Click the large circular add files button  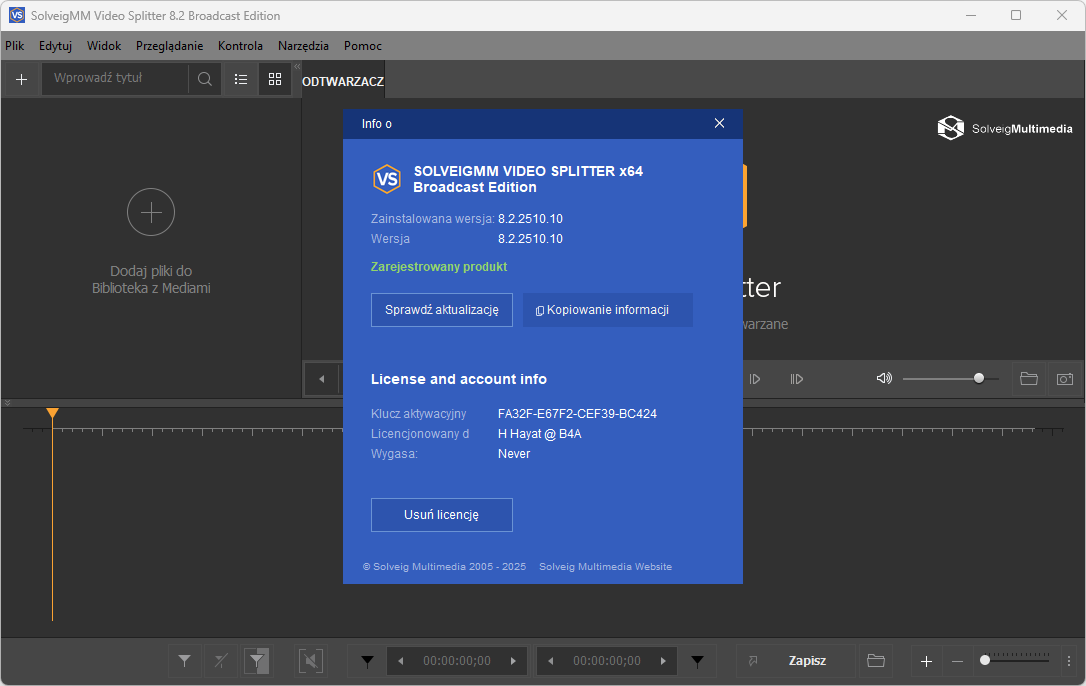coord(151,212)
